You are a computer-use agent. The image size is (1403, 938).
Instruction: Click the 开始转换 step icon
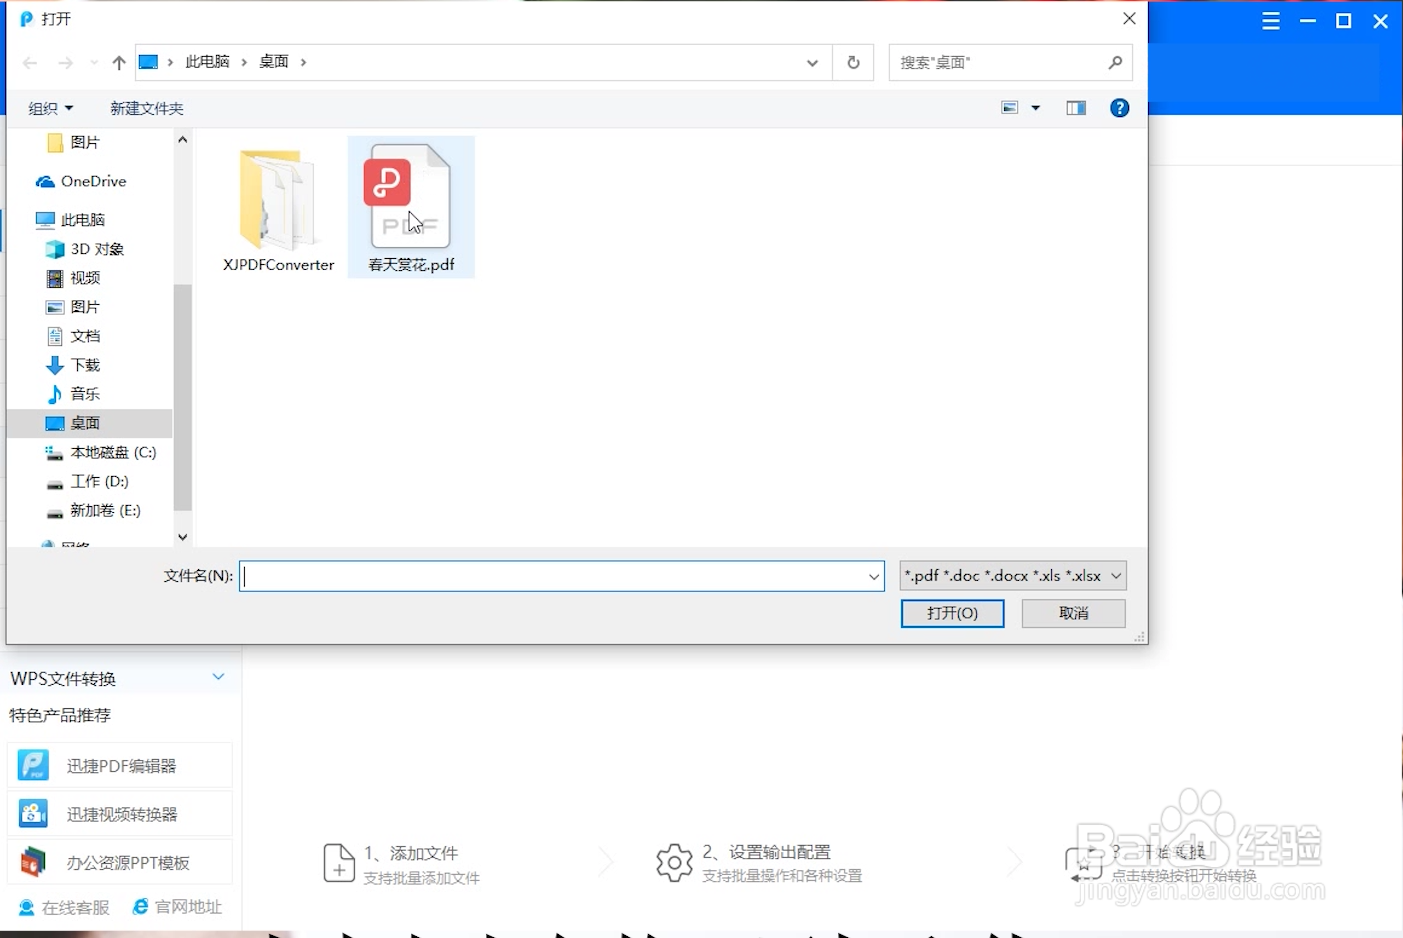point(1085,865)
